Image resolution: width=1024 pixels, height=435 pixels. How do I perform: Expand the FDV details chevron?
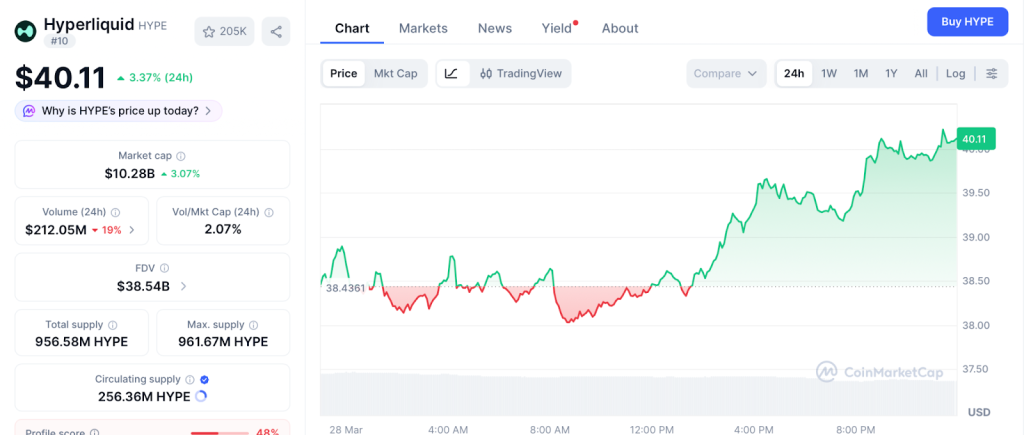(183, 286)
